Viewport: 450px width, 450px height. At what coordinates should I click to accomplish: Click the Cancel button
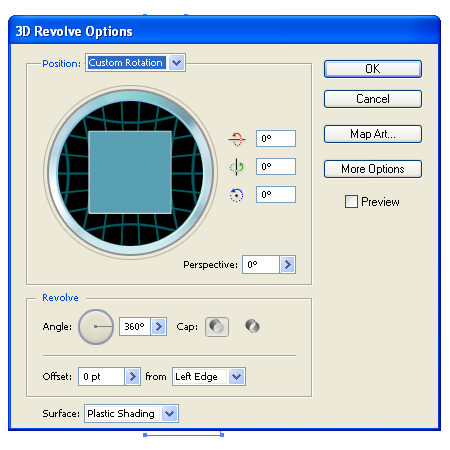click(x=373, y=99)
